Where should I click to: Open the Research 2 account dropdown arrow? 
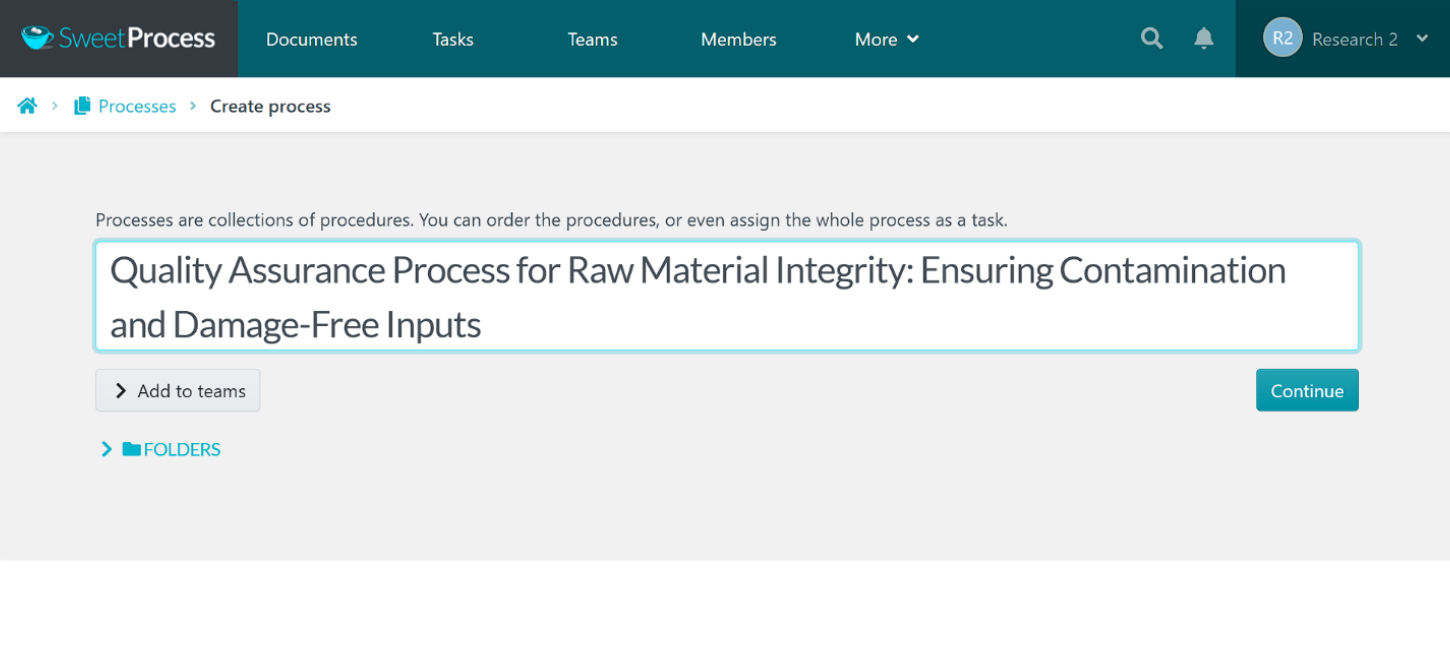[1422, 39]
